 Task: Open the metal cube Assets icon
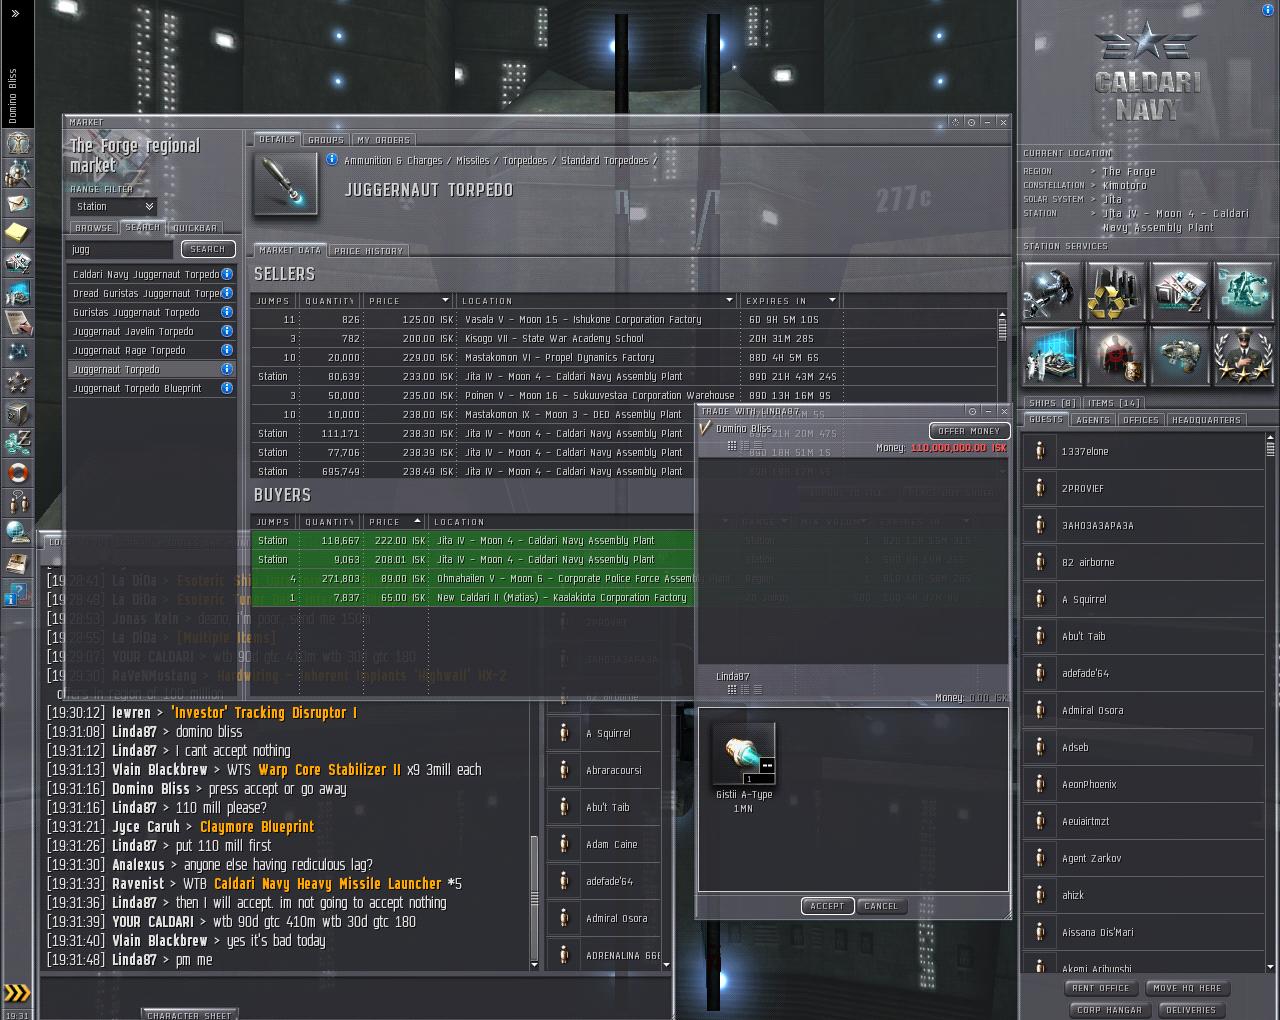tap(17, 413)
